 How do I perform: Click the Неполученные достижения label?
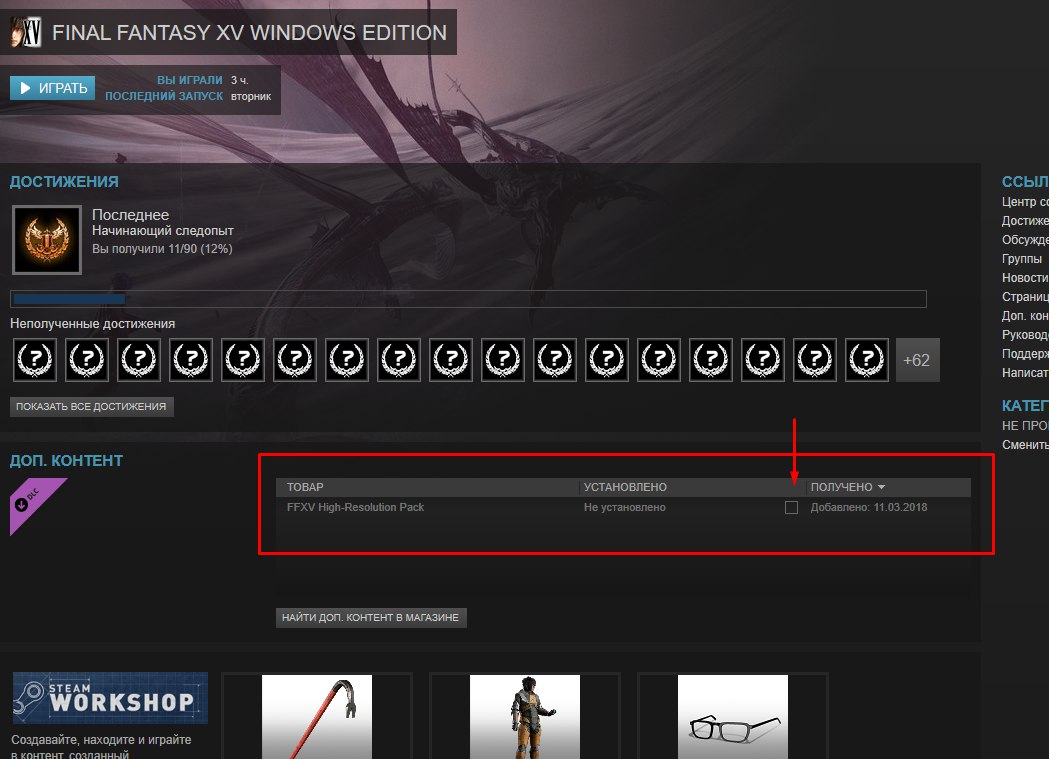[92, 324]
